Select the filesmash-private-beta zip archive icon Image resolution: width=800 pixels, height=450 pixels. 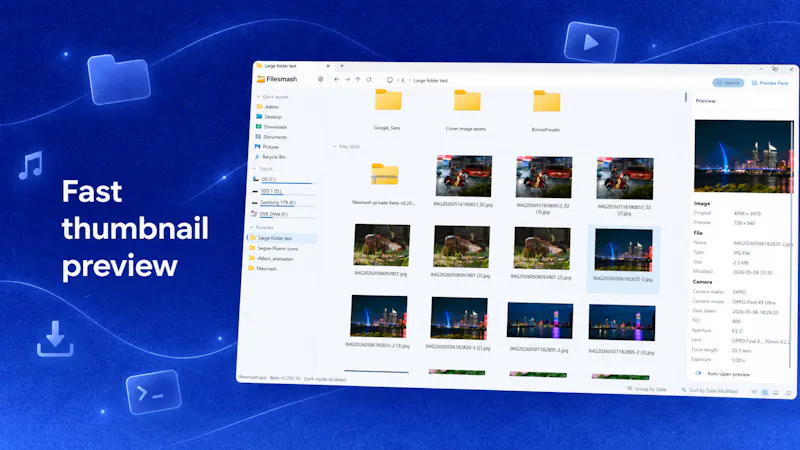(x=385, y=175)
